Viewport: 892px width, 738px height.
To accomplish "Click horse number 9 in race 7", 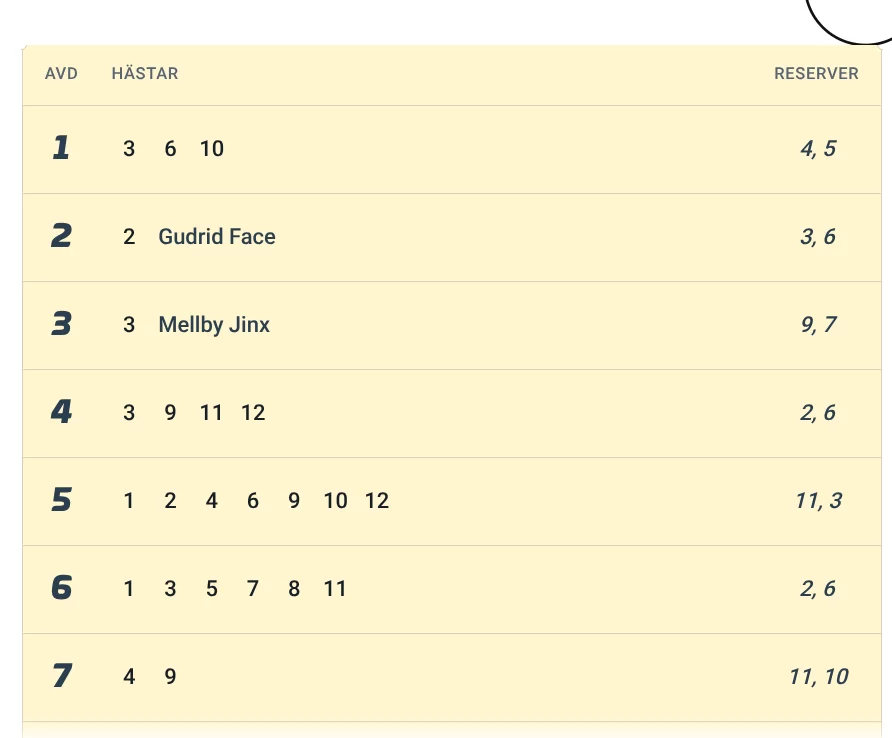I will [170, 677].
